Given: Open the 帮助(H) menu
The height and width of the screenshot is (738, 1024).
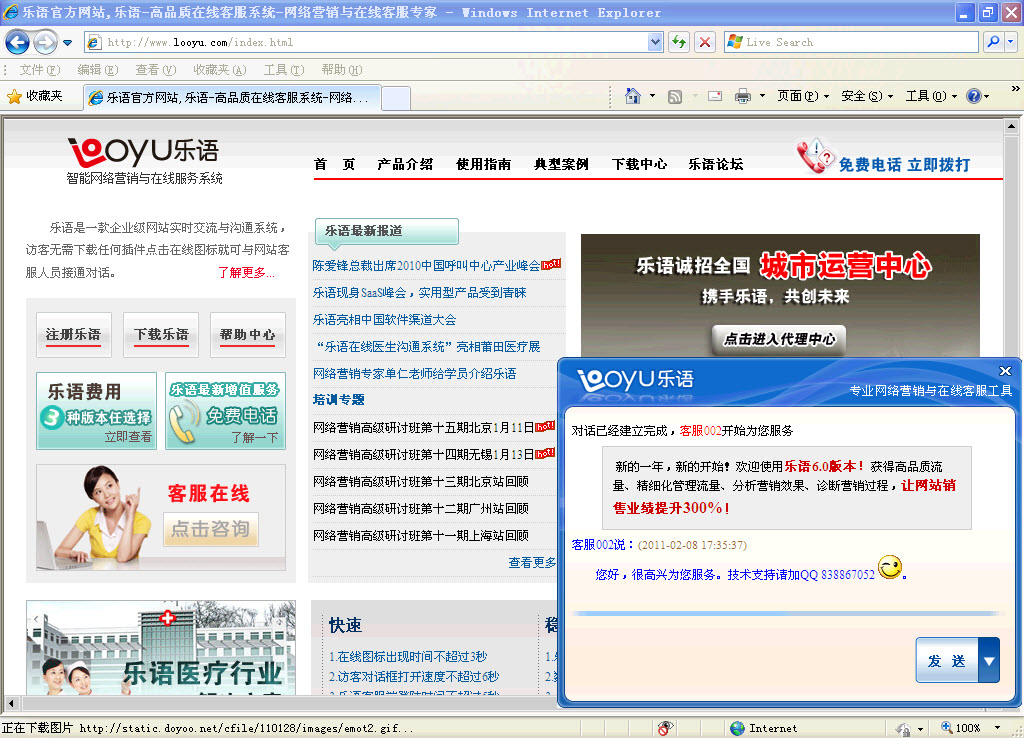Looking at the screenshot, I should pos(342,70).
